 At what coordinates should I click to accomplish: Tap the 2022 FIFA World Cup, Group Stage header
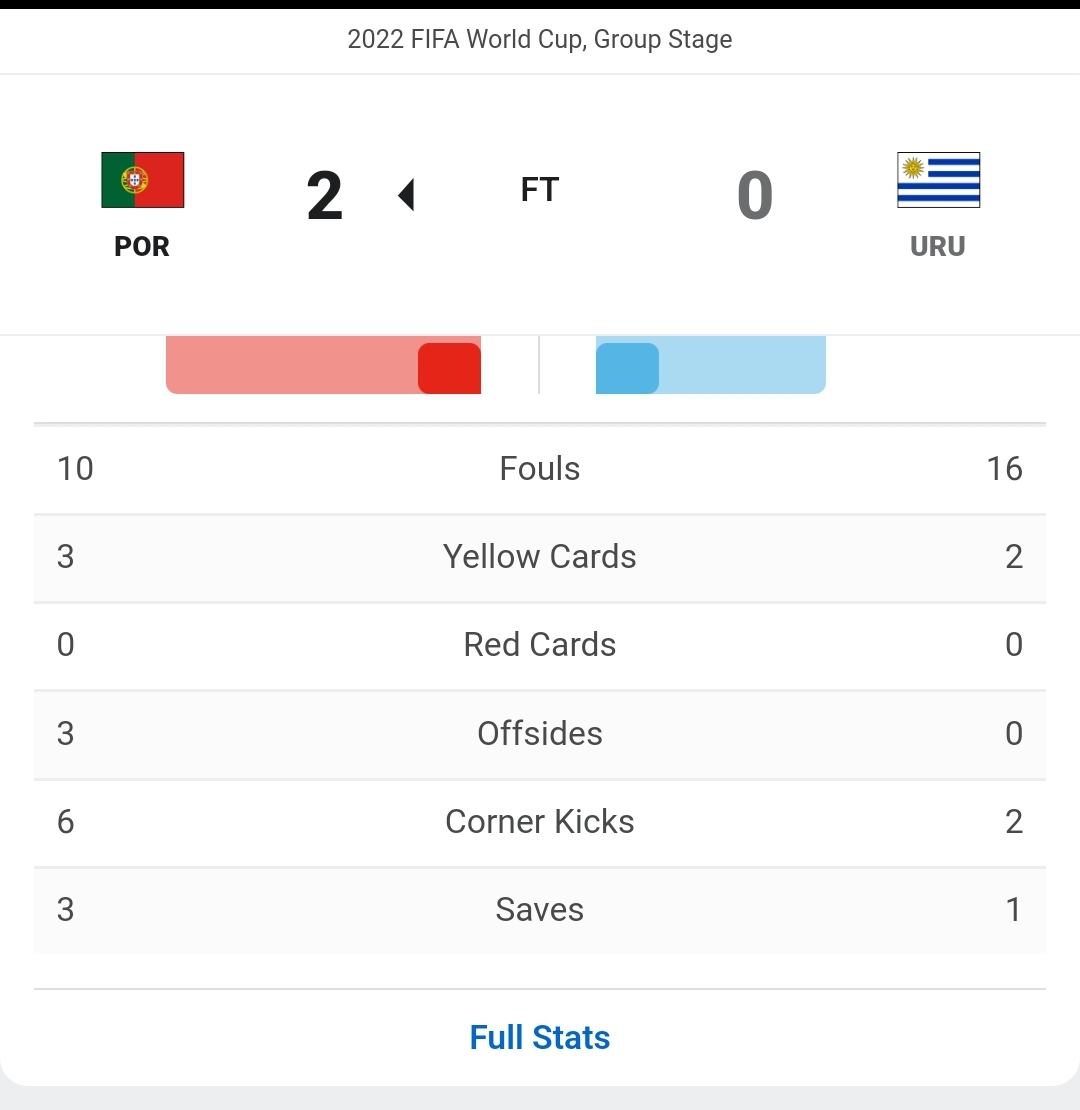(540, 40)
